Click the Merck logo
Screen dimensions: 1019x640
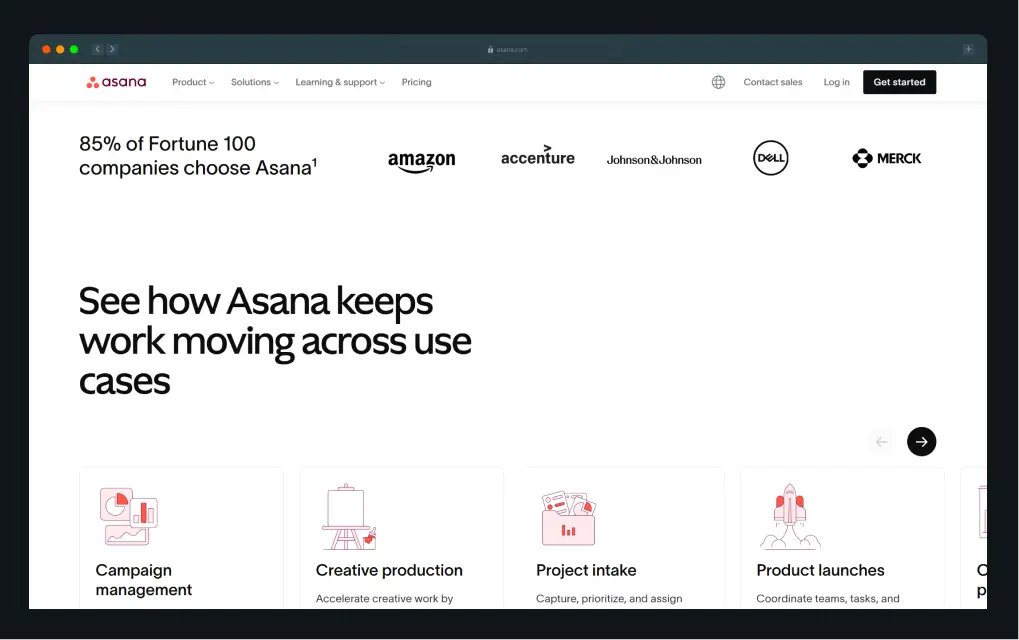click(886, 159)
